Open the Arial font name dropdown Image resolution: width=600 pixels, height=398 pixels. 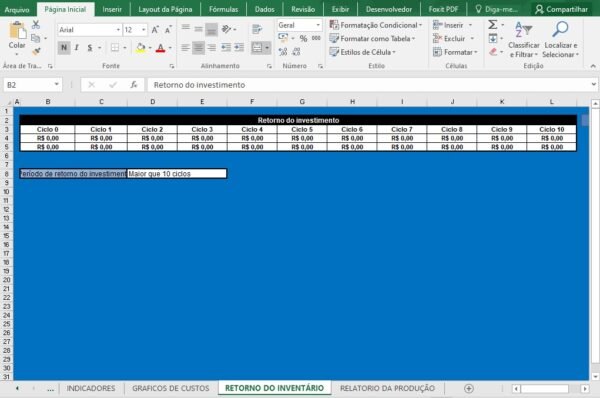click(118, 30)
